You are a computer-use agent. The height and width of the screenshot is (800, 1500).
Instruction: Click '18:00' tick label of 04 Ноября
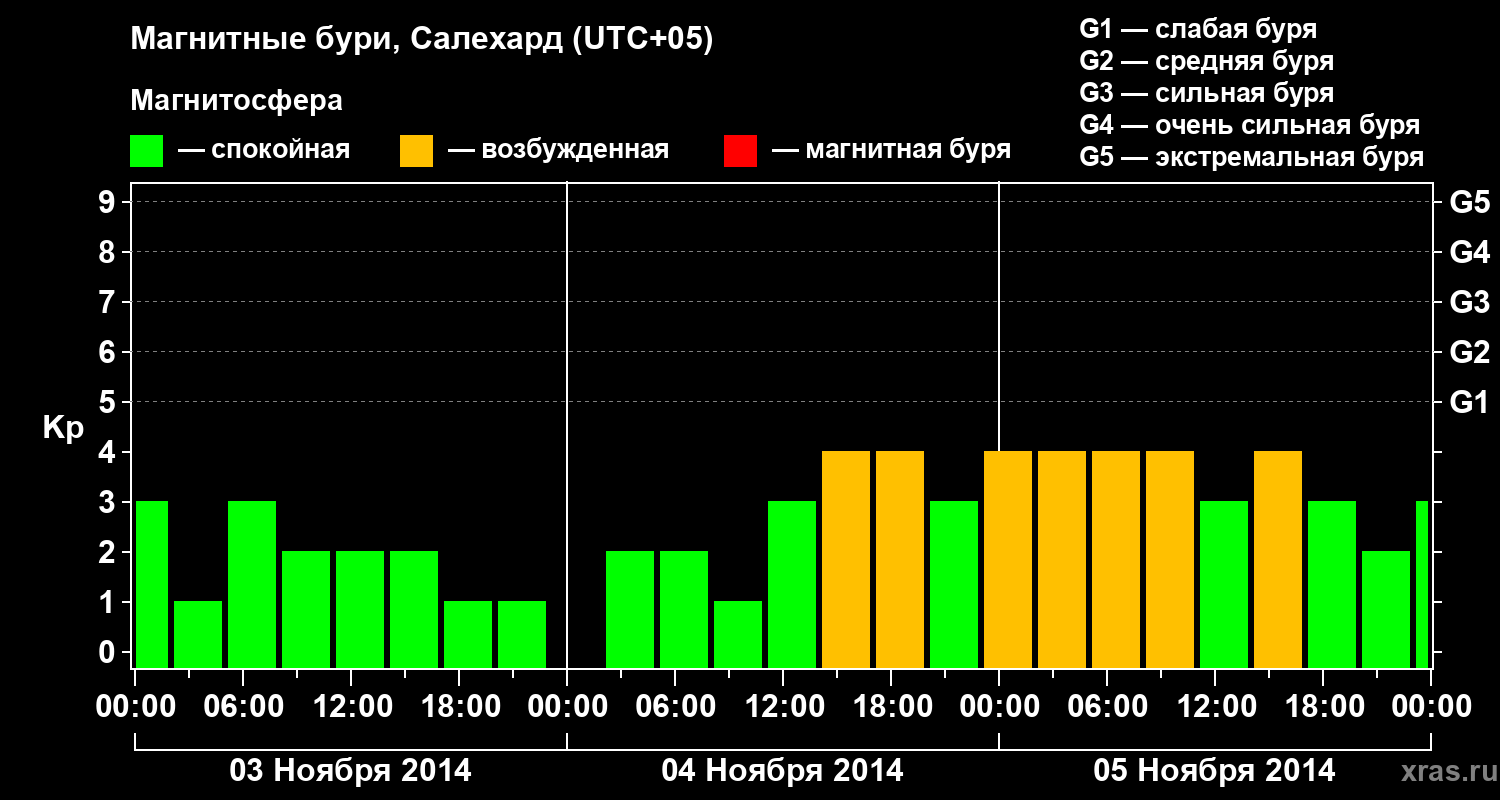tap(891, 706)
